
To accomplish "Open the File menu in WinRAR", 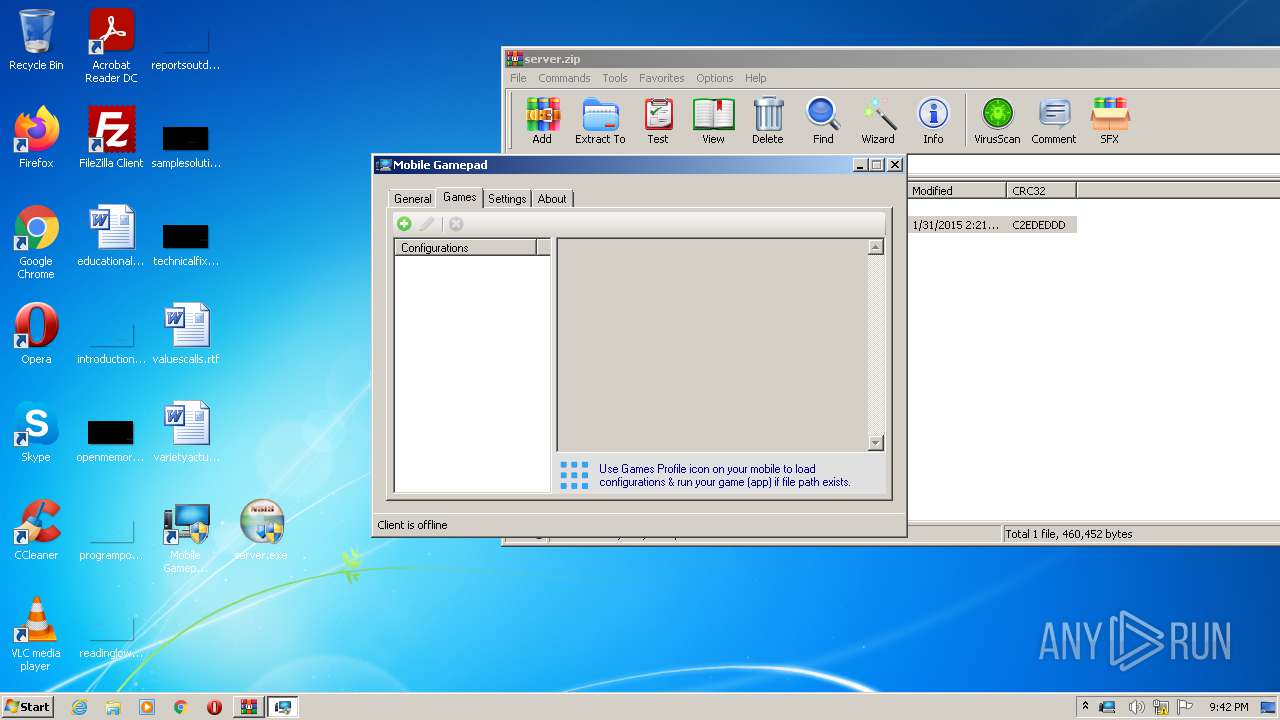I will pyautogui.click(x=518, y=78).
